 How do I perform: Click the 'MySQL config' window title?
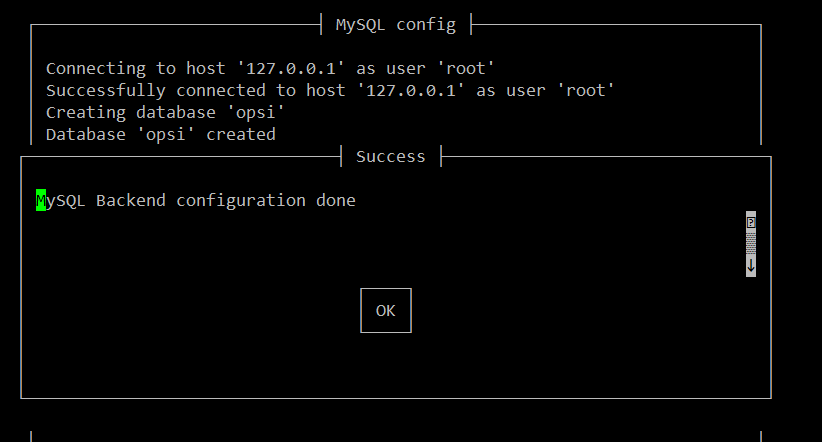396,25
